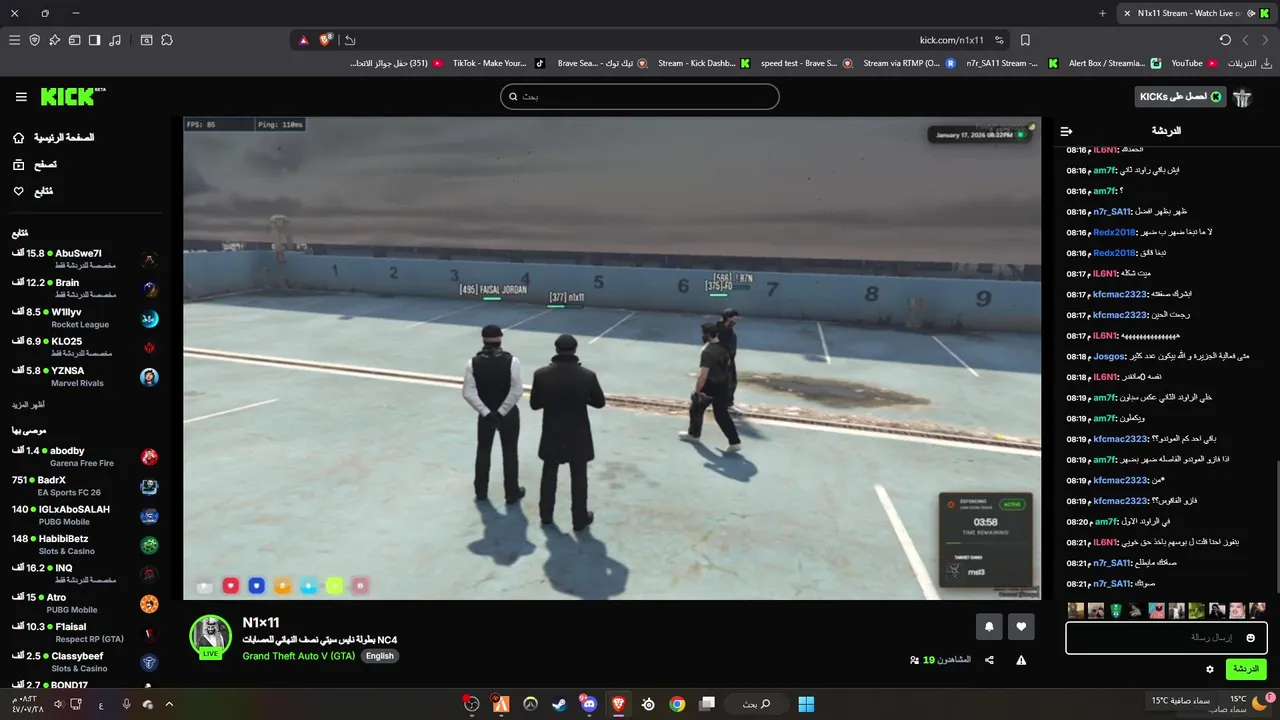
Task: Open the tab search icon in toolbar
Action: pyautogui.click(x=146, y=40)
